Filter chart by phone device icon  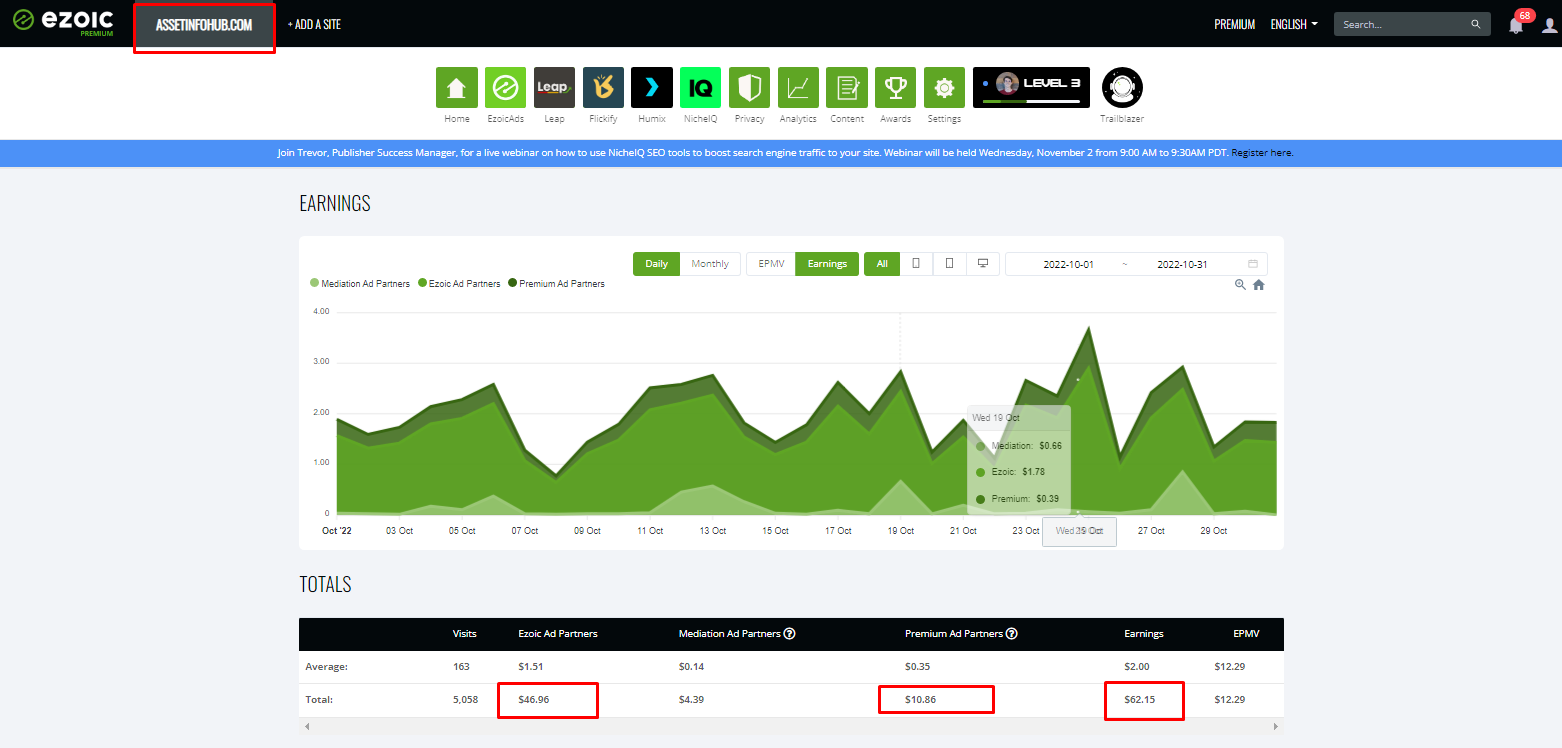916,264
